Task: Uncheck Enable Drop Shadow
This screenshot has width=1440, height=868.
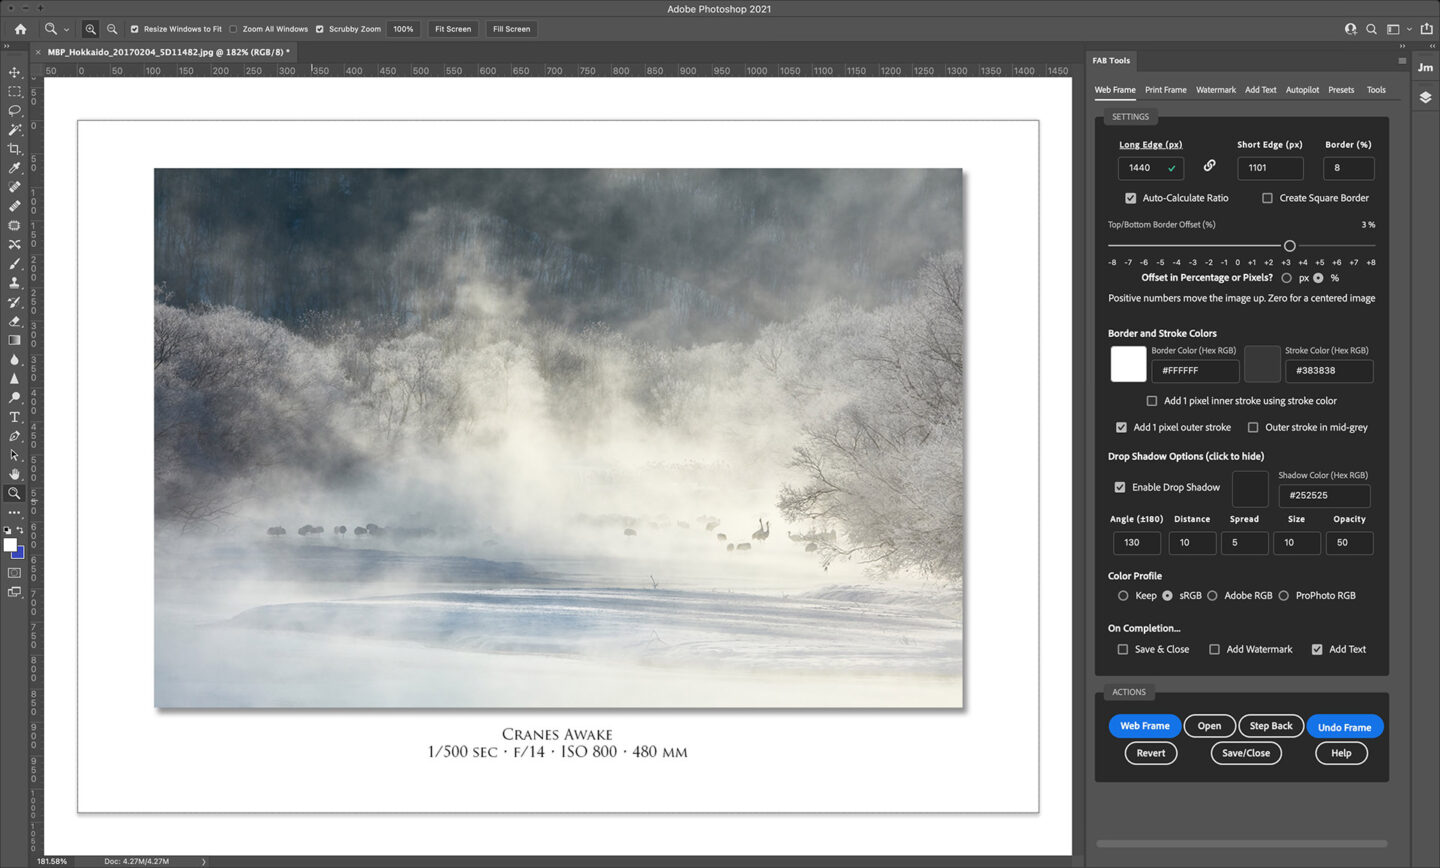Action: [x=1120, y=487]
